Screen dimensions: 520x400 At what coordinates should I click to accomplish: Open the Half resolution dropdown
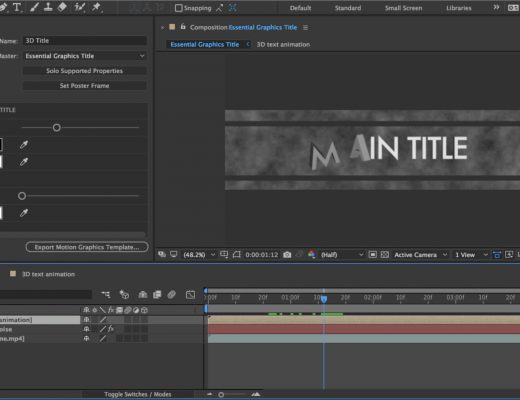pos(342,255)
